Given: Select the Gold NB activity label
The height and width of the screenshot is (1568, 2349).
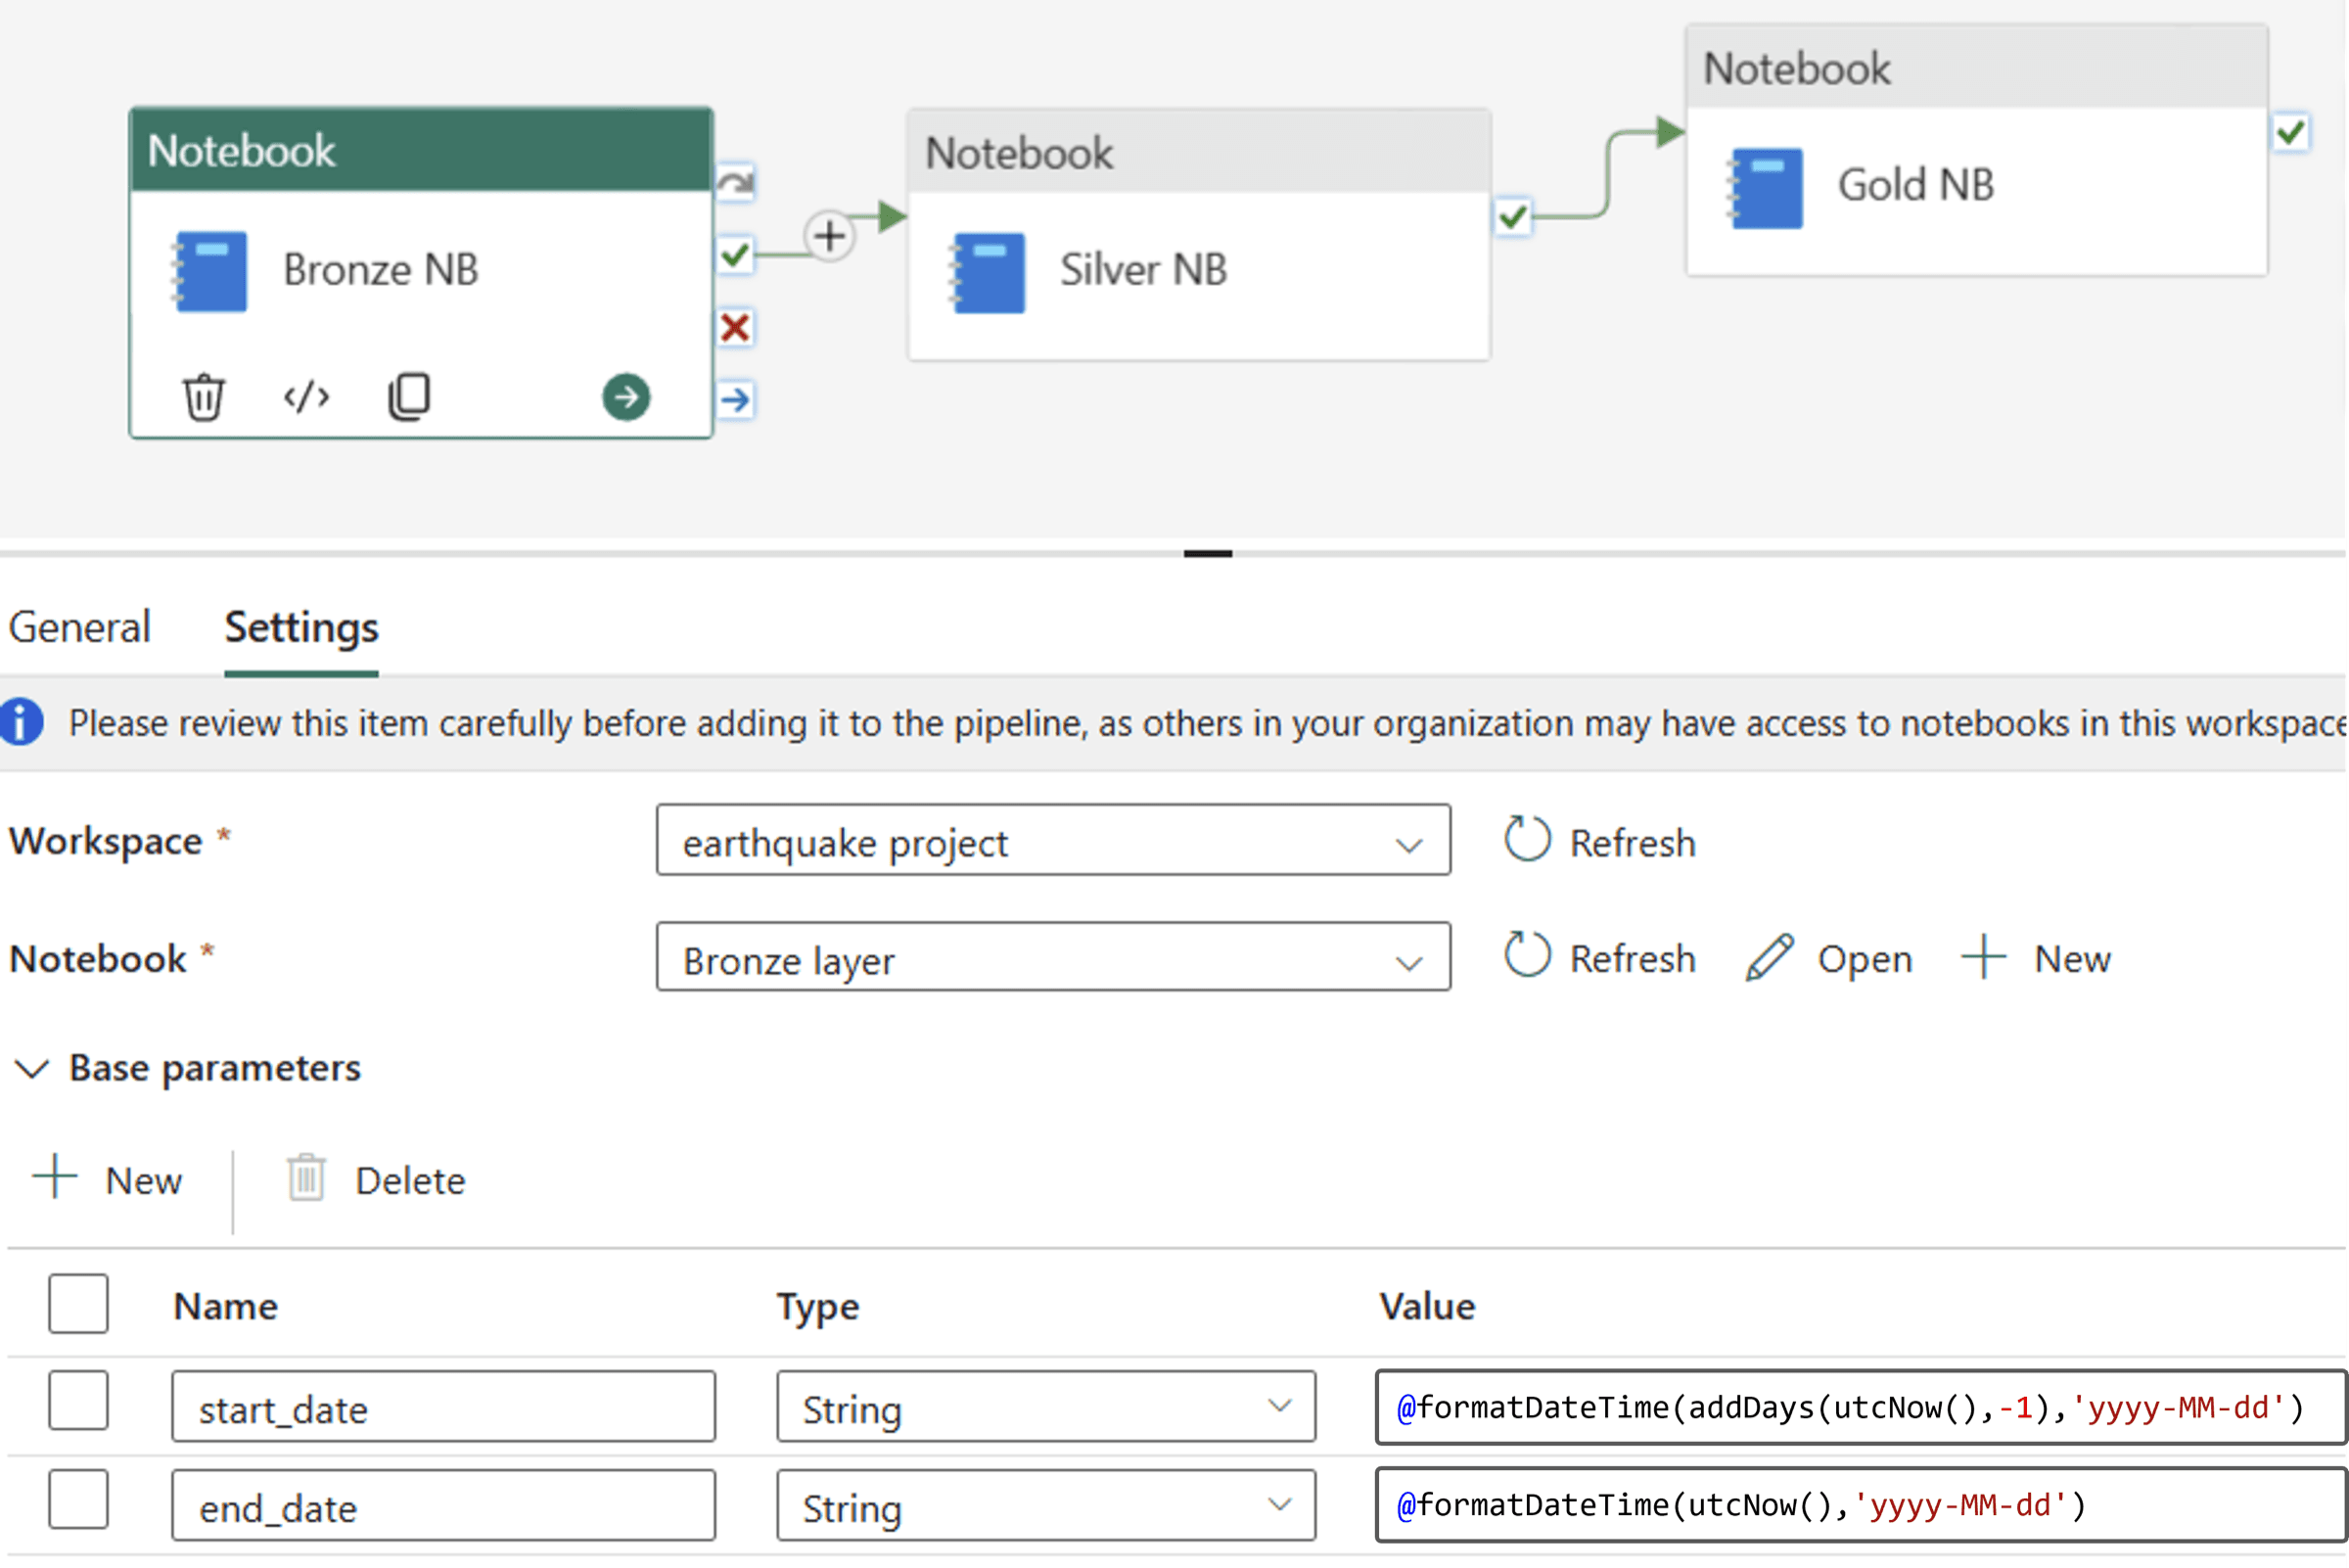Looking at the screenshot, I should pyautogui.click(x=1916, y=185).
